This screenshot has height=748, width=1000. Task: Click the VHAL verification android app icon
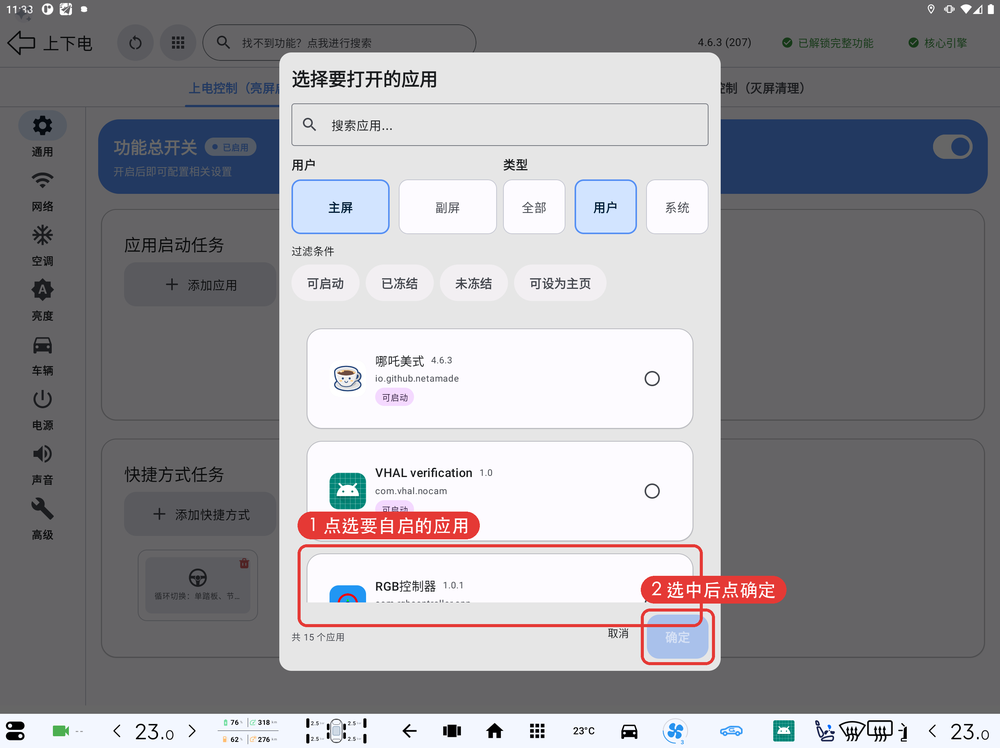pos(348,491)
